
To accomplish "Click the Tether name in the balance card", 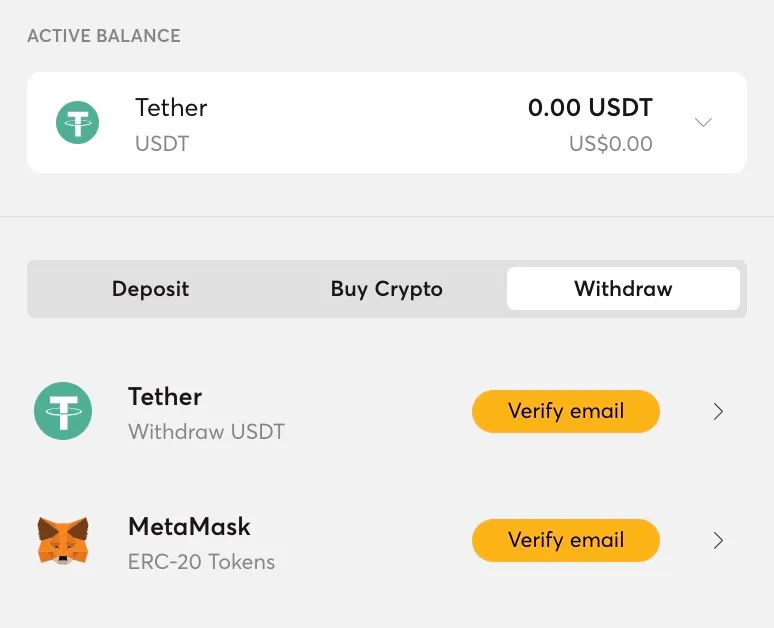I will 171,108.
